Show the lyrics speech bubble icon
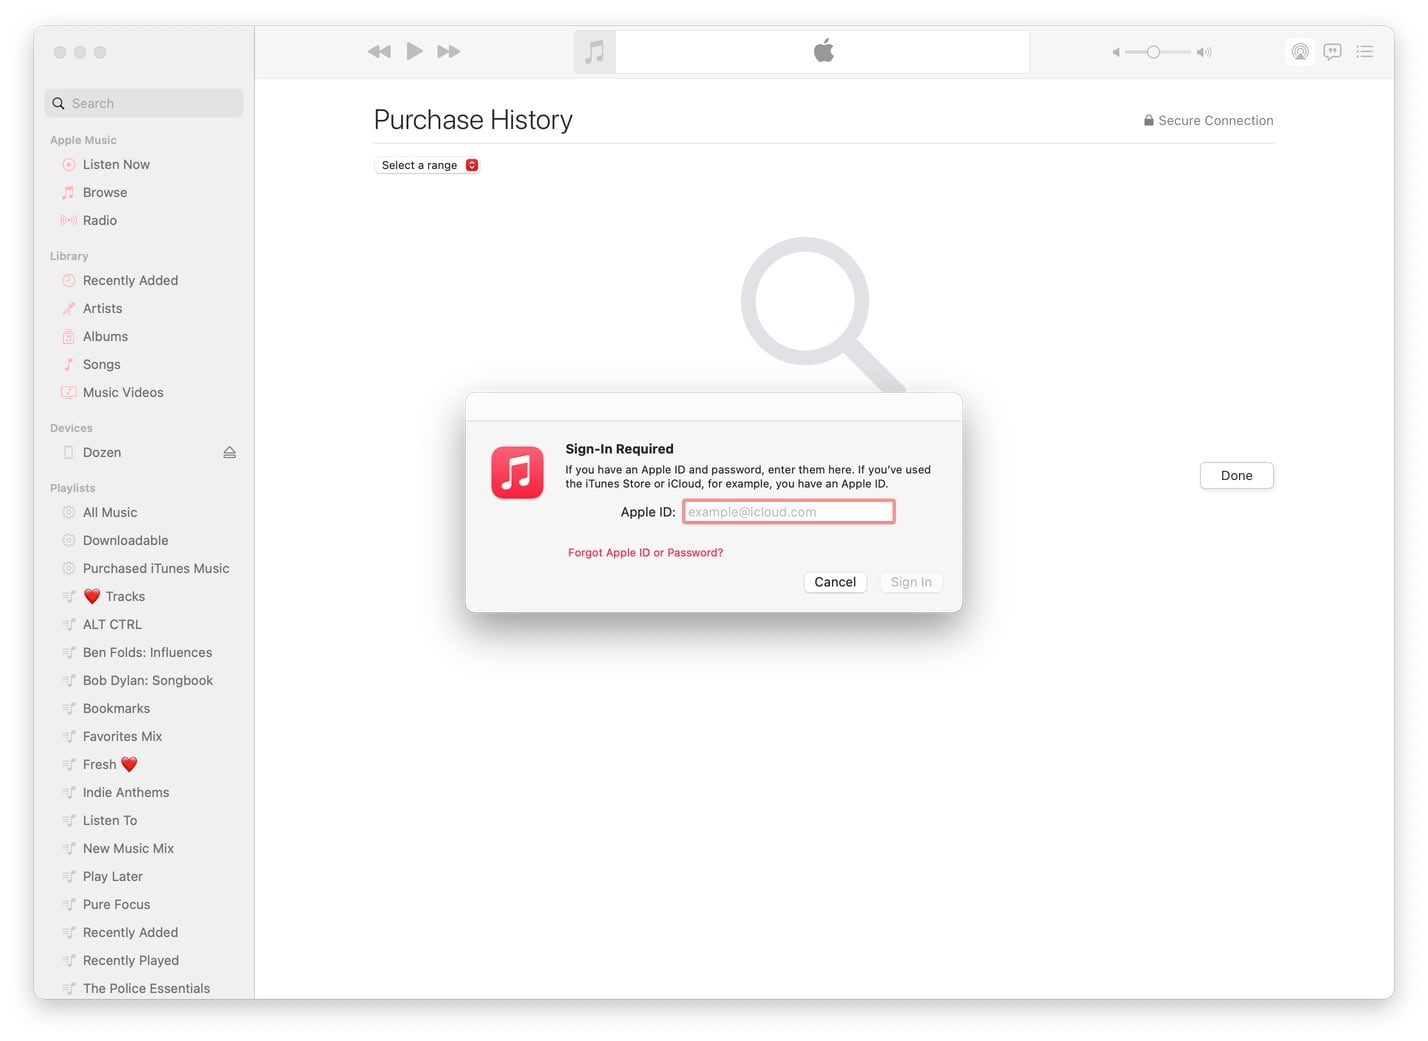 1332,52
